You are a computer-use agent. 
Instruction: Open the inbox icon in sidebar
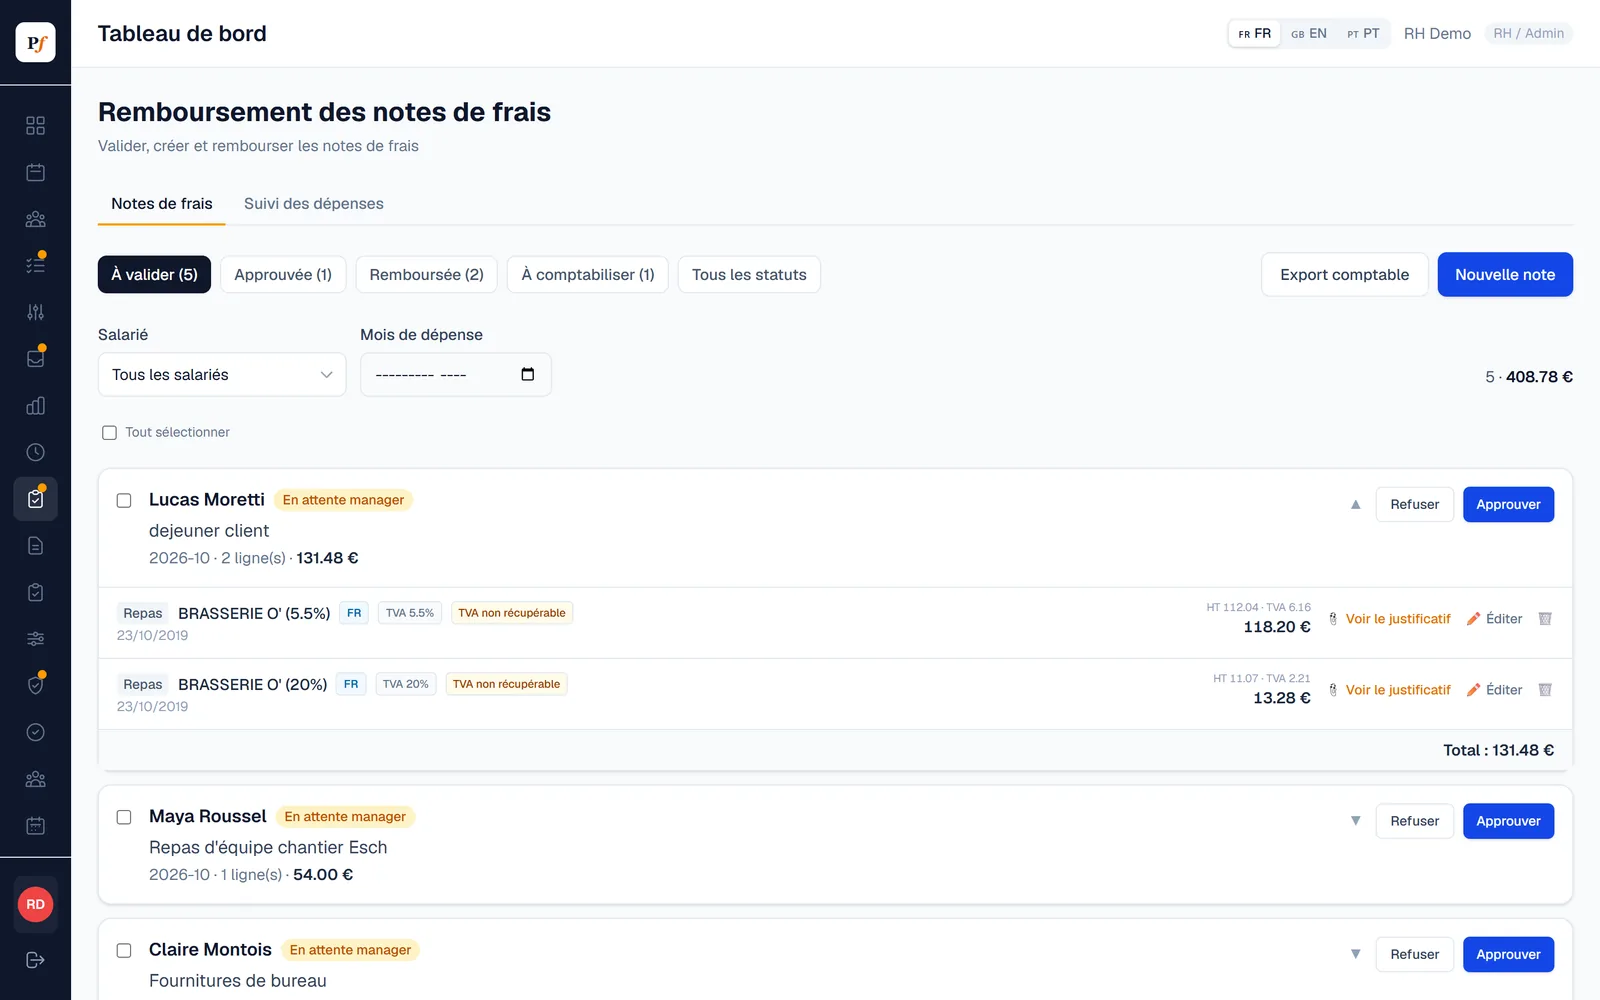[35, 358]
